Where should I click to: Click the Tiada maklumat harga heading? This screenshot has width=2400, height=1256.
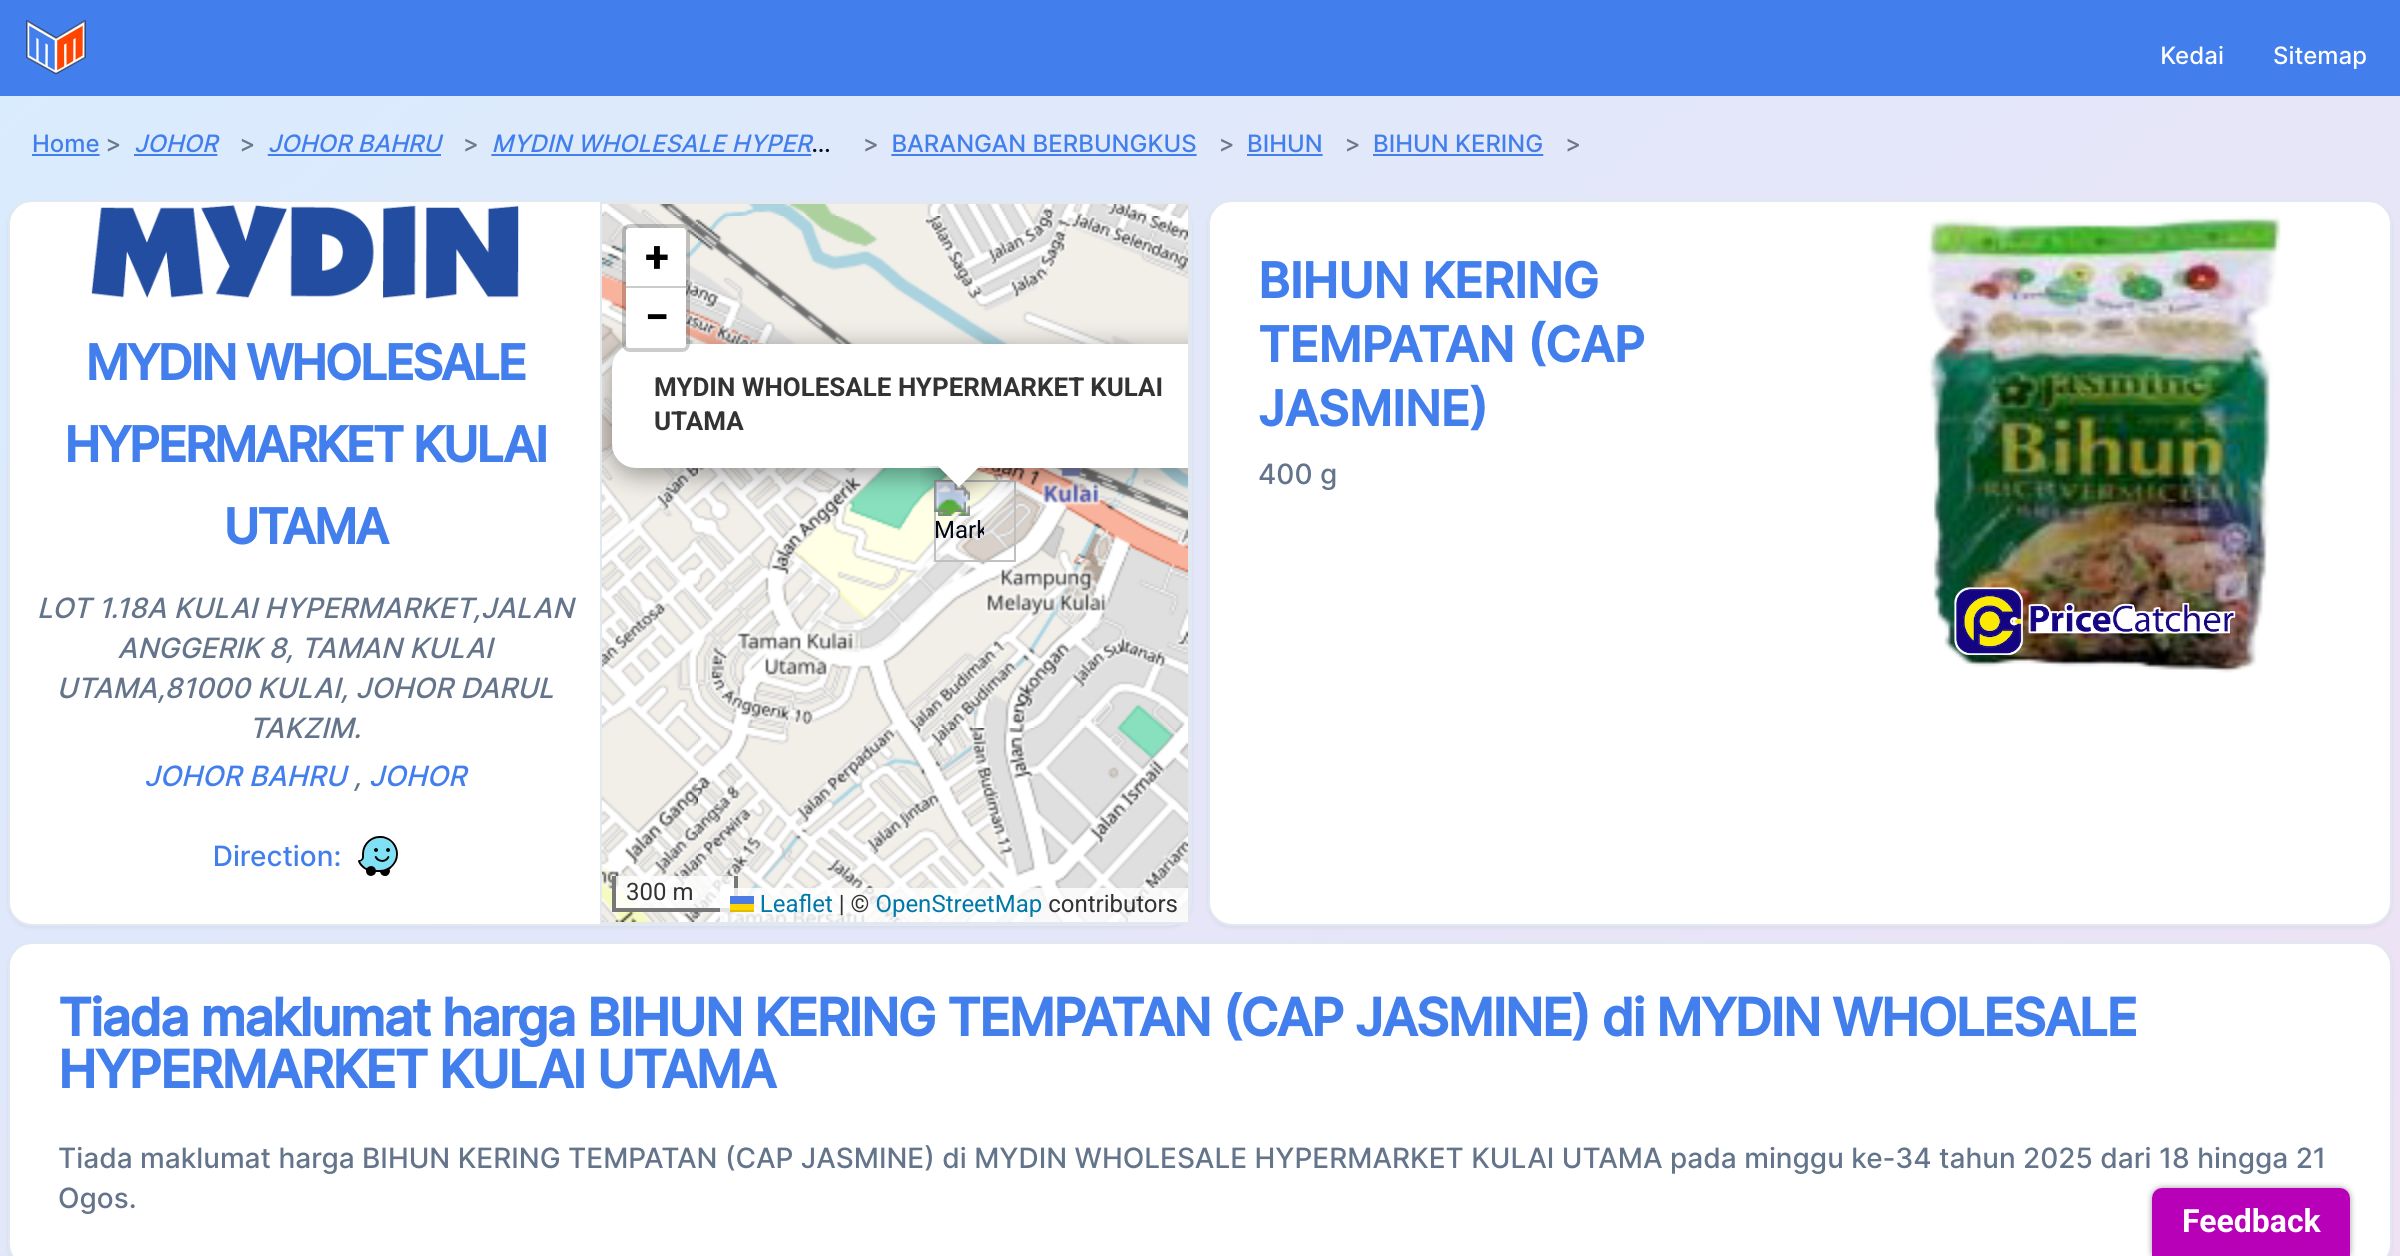tap(1097, 1043)
